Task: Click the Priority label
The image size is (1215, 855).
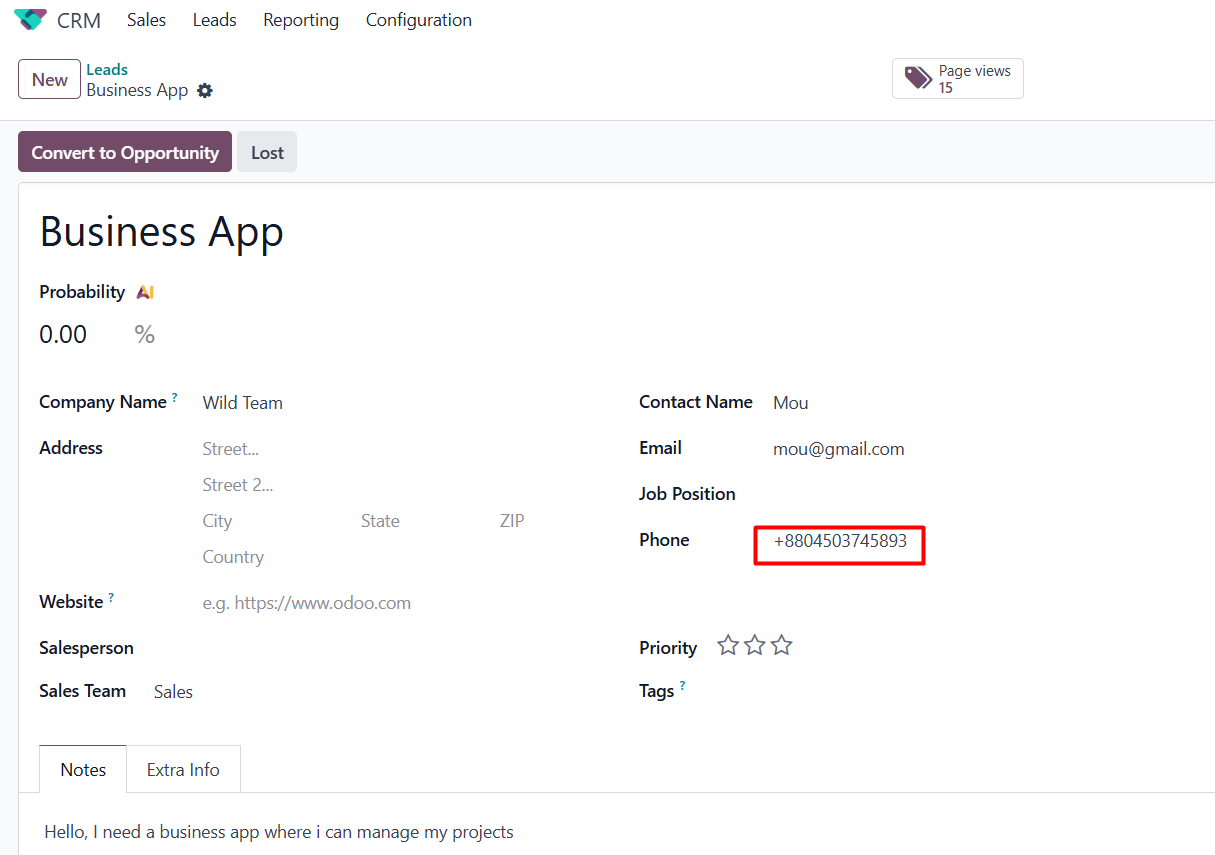Action: tap(668, 648)
